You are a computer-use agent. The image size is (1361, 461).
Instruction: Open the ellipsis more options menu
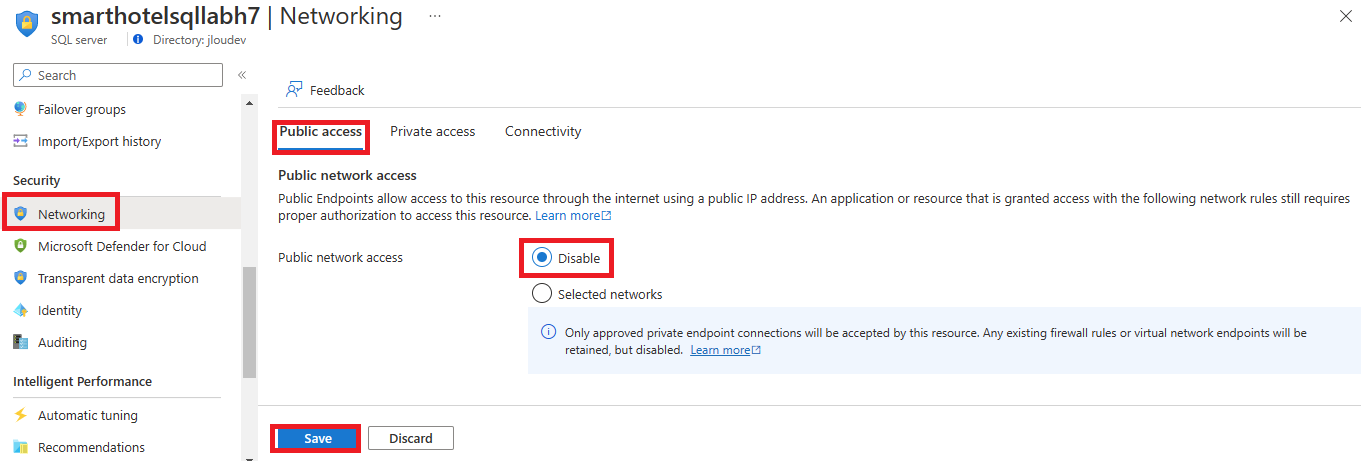point(435,17)
